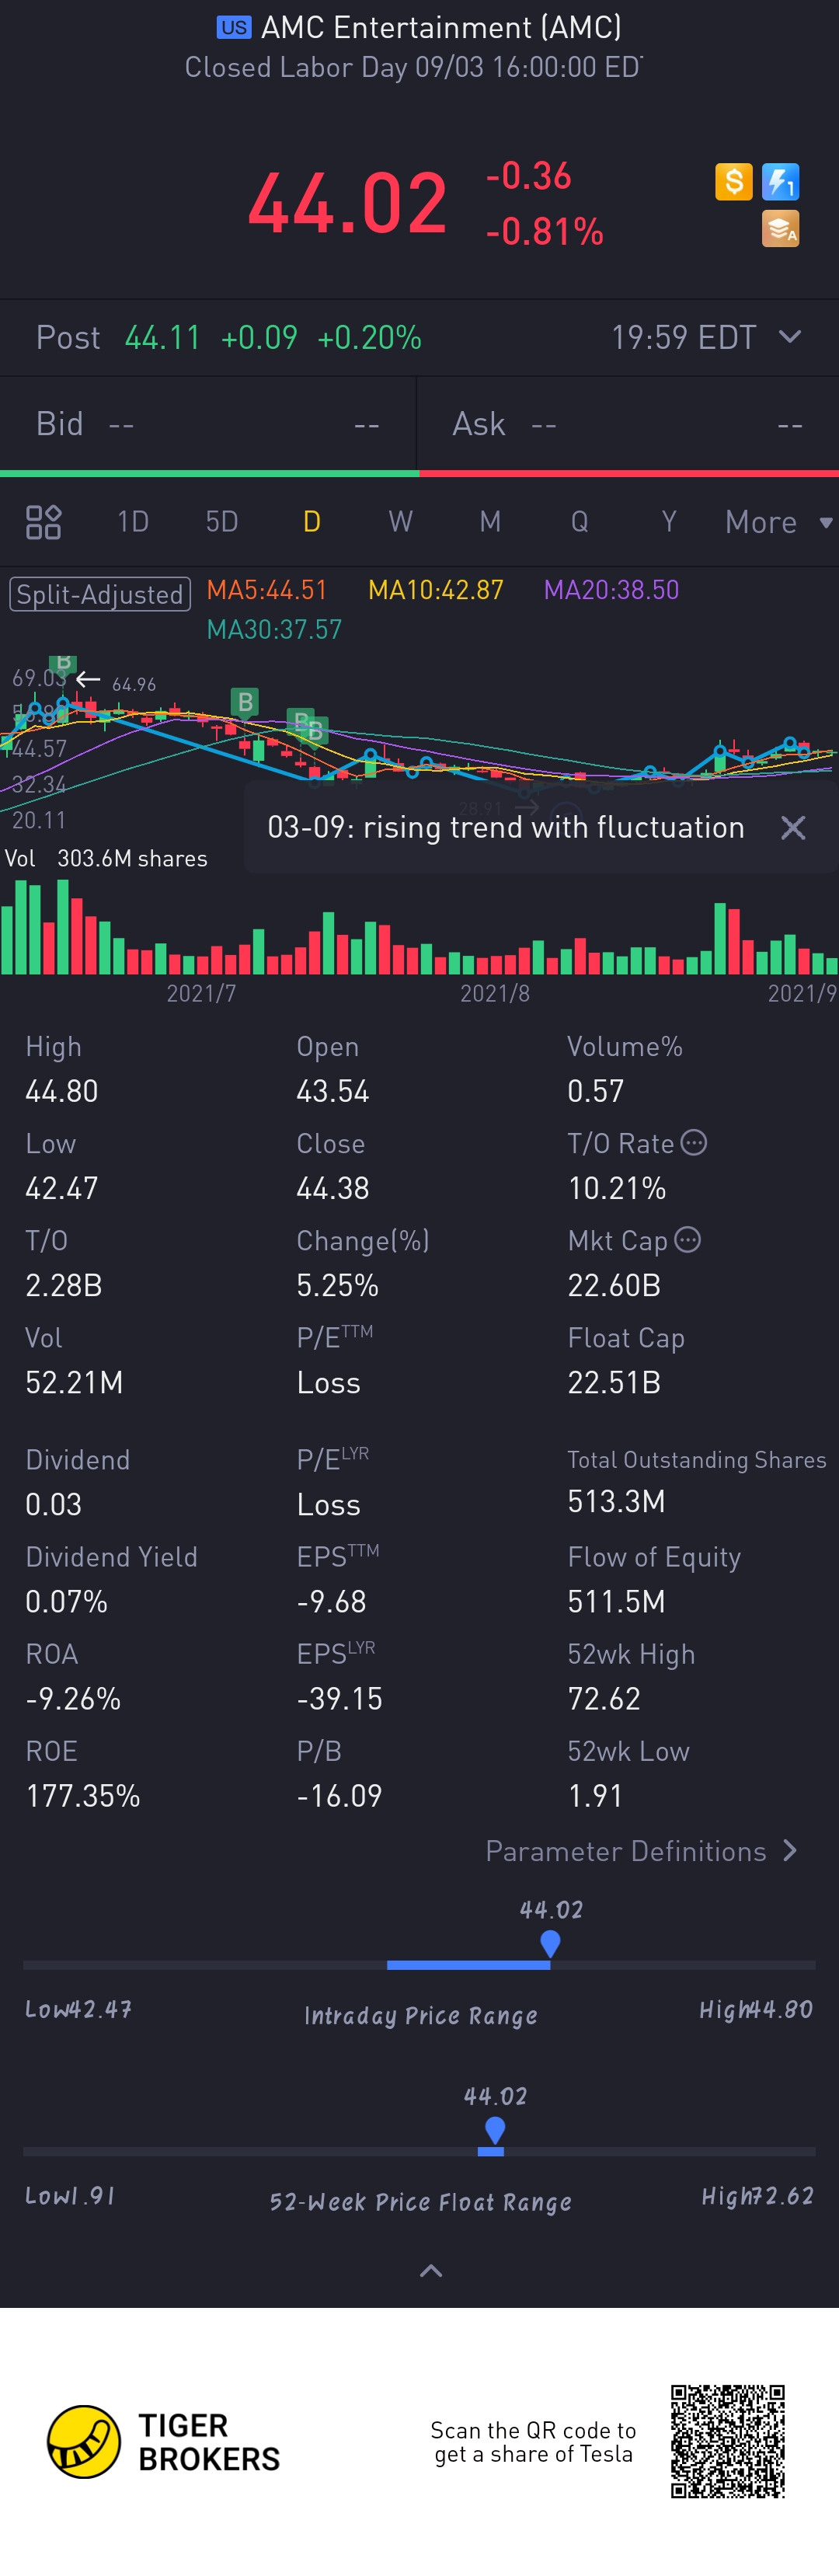This screenshot has height=2576, width=839.
Task: Open Parameter Definitions
Action: pyautogui.click(x=641, y=1851)
